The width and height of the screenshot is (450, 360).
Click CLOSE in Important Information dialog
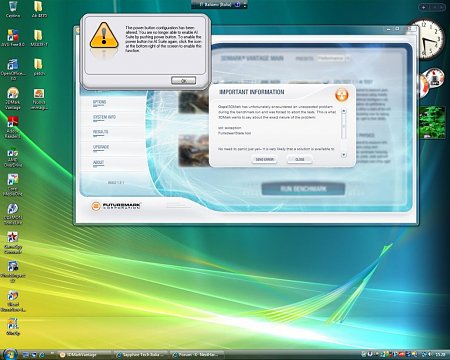tap(300, 159)
